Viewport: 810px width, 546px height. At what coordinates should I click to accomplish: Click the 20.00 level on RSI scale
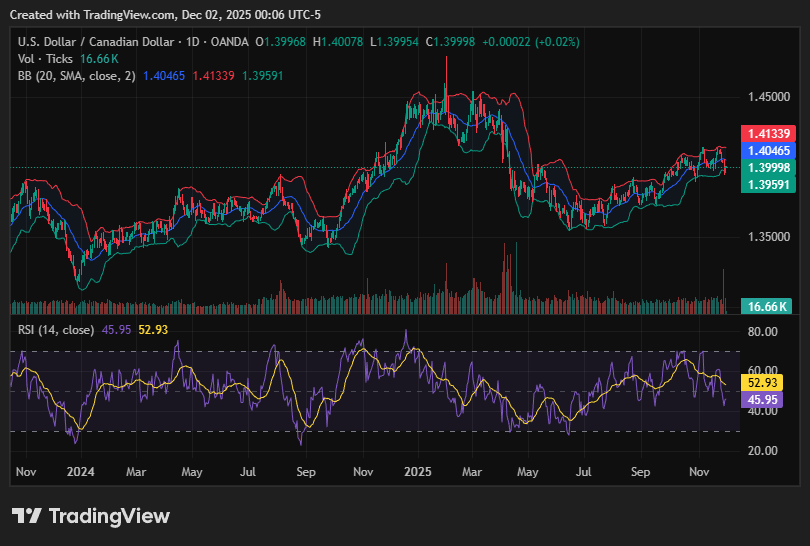pos(764,451)
